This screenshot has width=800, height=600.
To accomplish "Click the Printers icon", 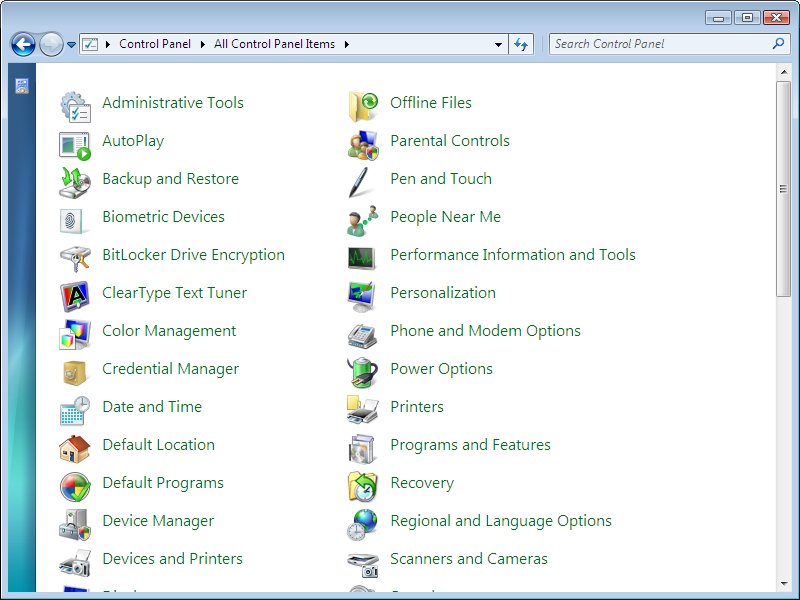I will tap(363, 410).
